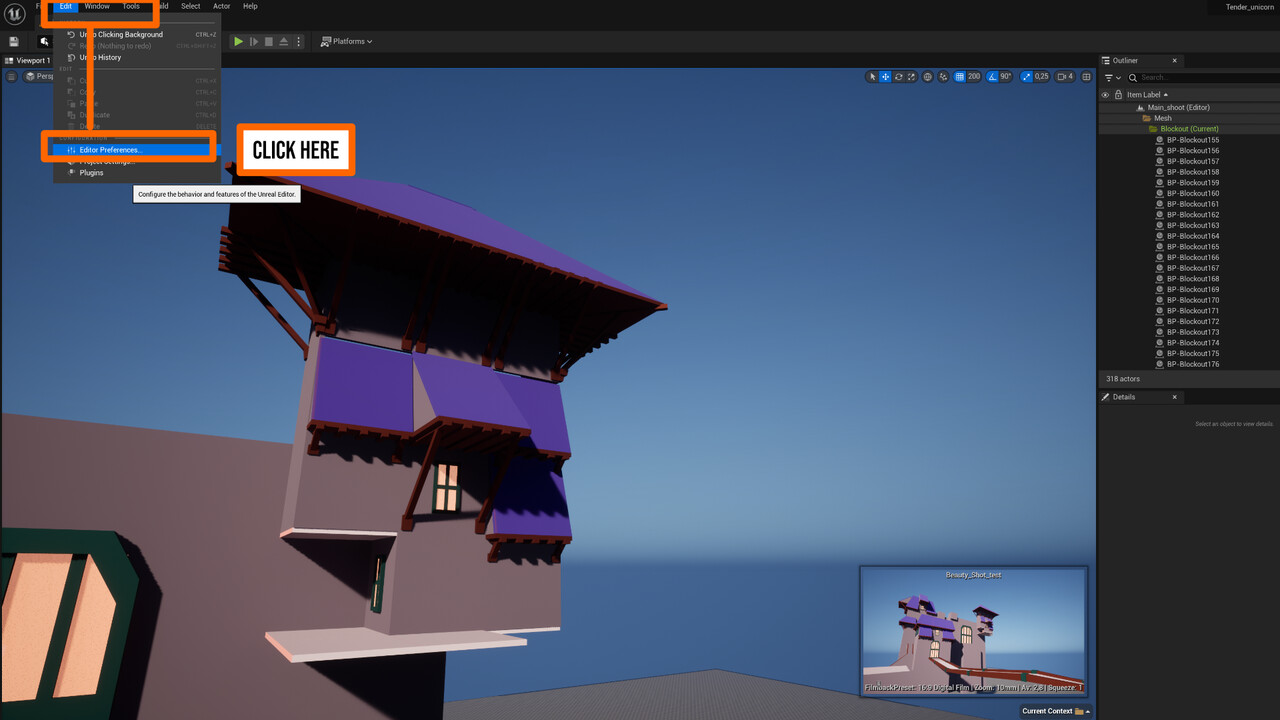This screenshot has width=1280, height=720.
Task: Activate the Translate move tool
Action: tap(885, 77)
